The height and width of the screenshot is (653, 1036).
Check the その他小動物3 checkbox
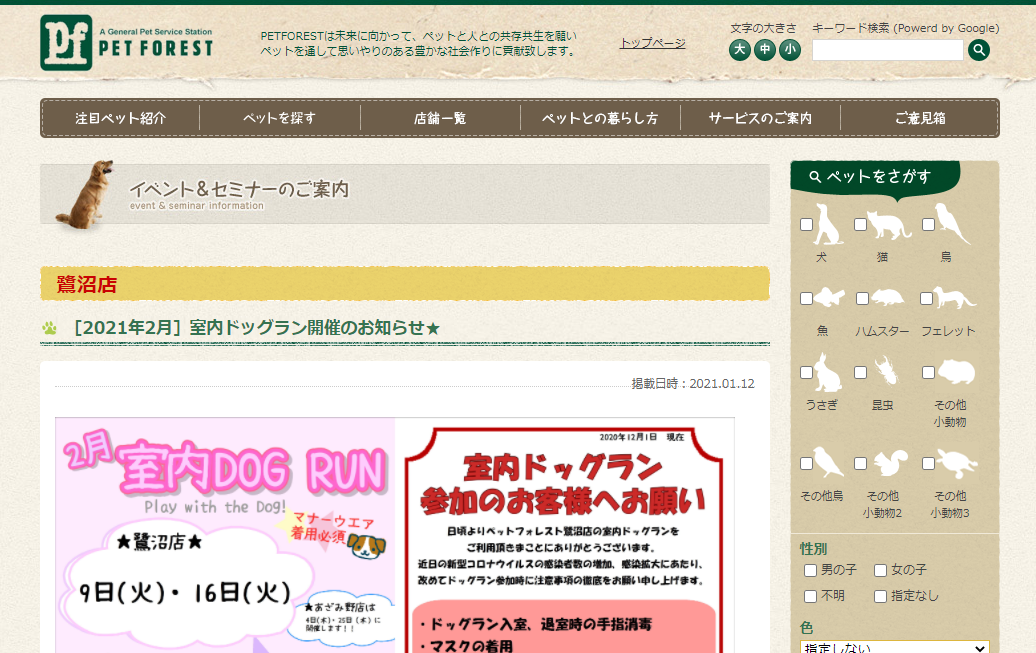[928, 464]
